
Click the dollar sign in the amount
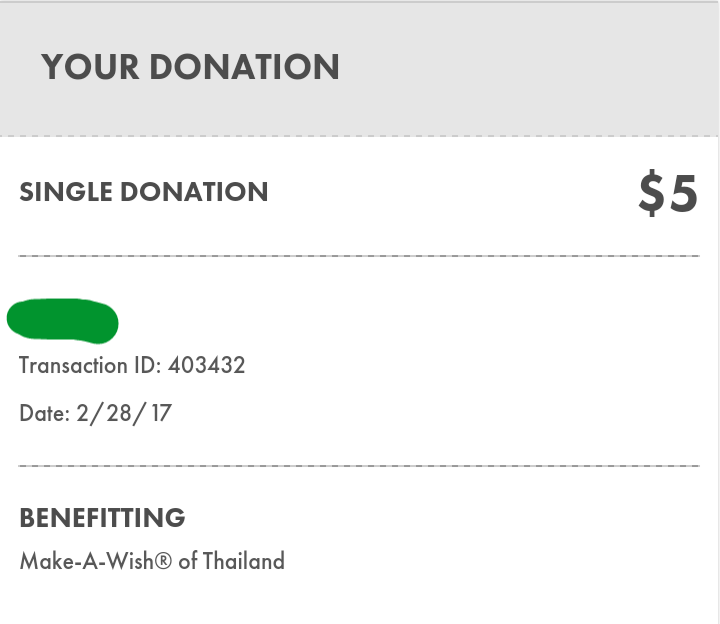click(x=651, y=193)
